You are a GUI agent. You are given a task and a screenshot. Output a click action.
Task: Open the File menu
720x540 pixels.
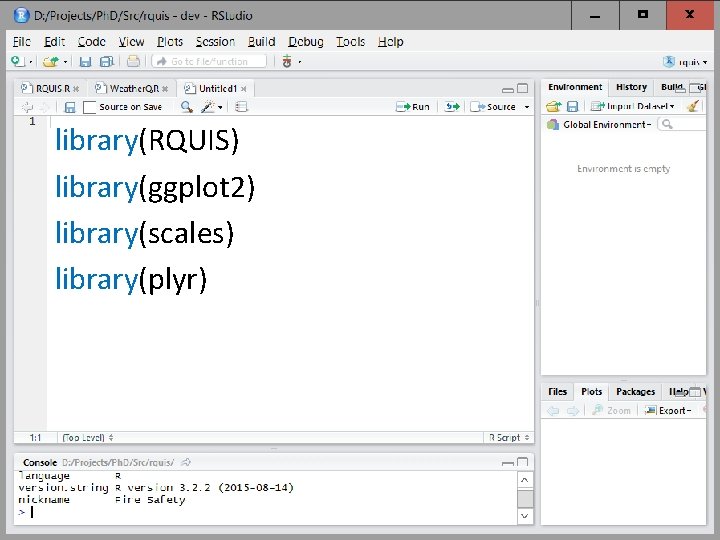pyautogui.click(x=22, y=42)
